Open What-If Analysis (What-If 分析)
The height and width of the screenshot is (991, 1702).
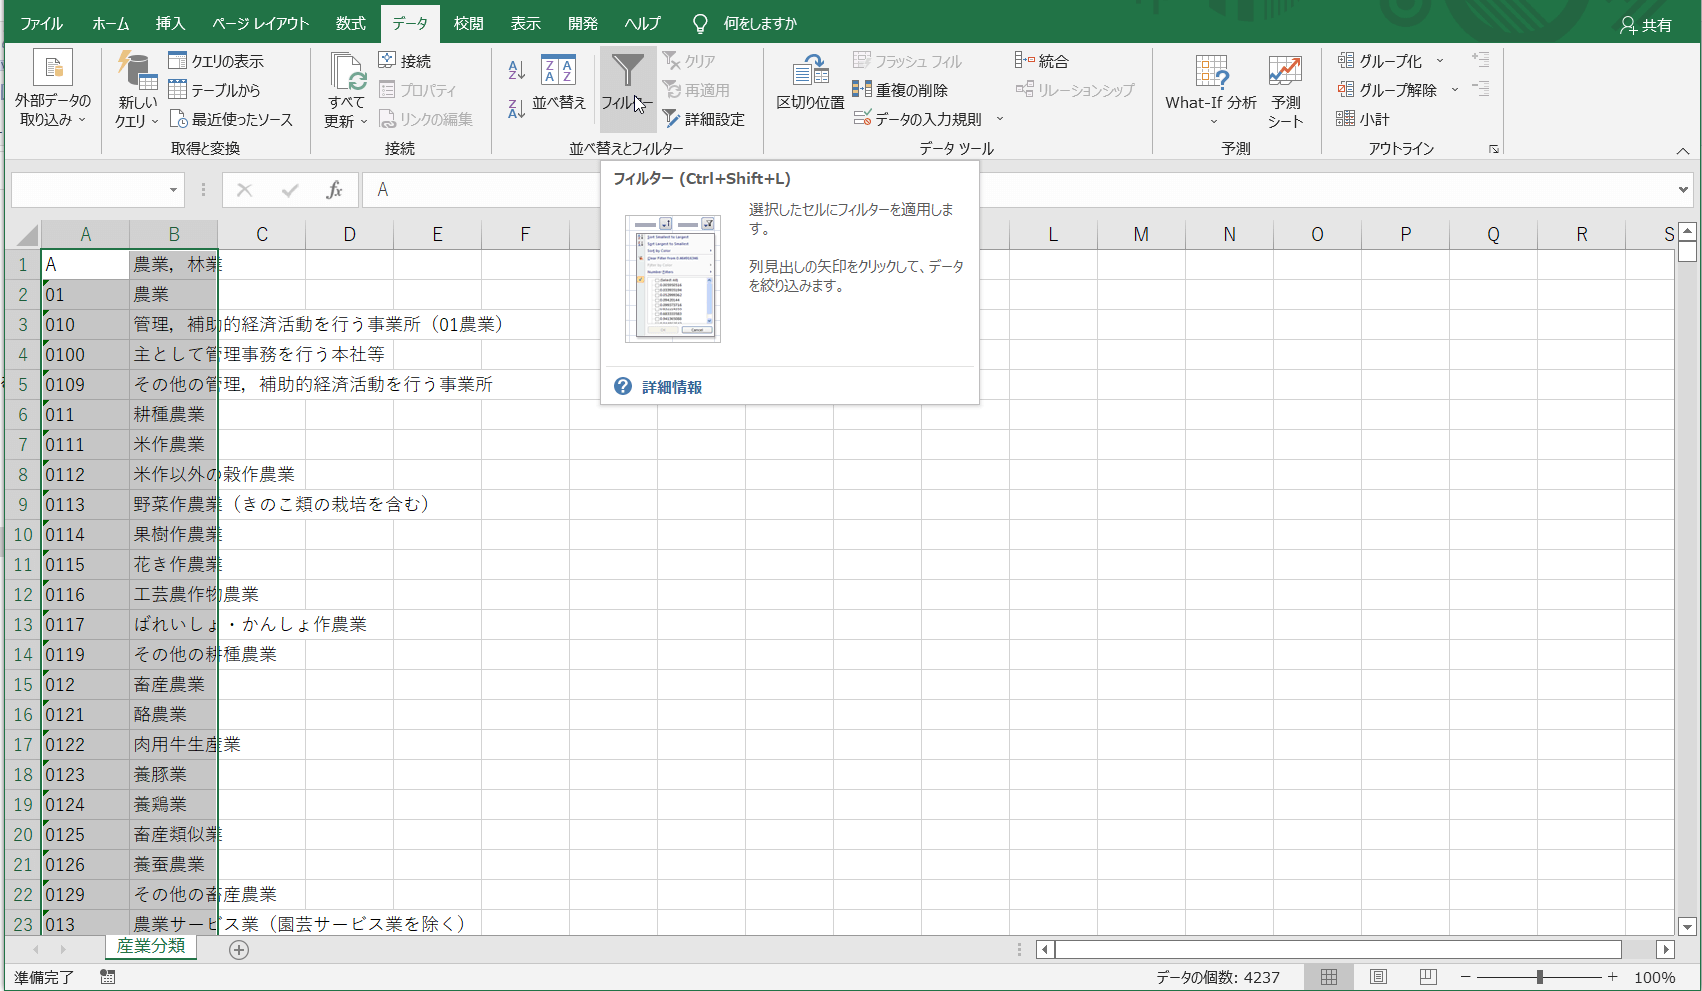tap(1211, 90)
